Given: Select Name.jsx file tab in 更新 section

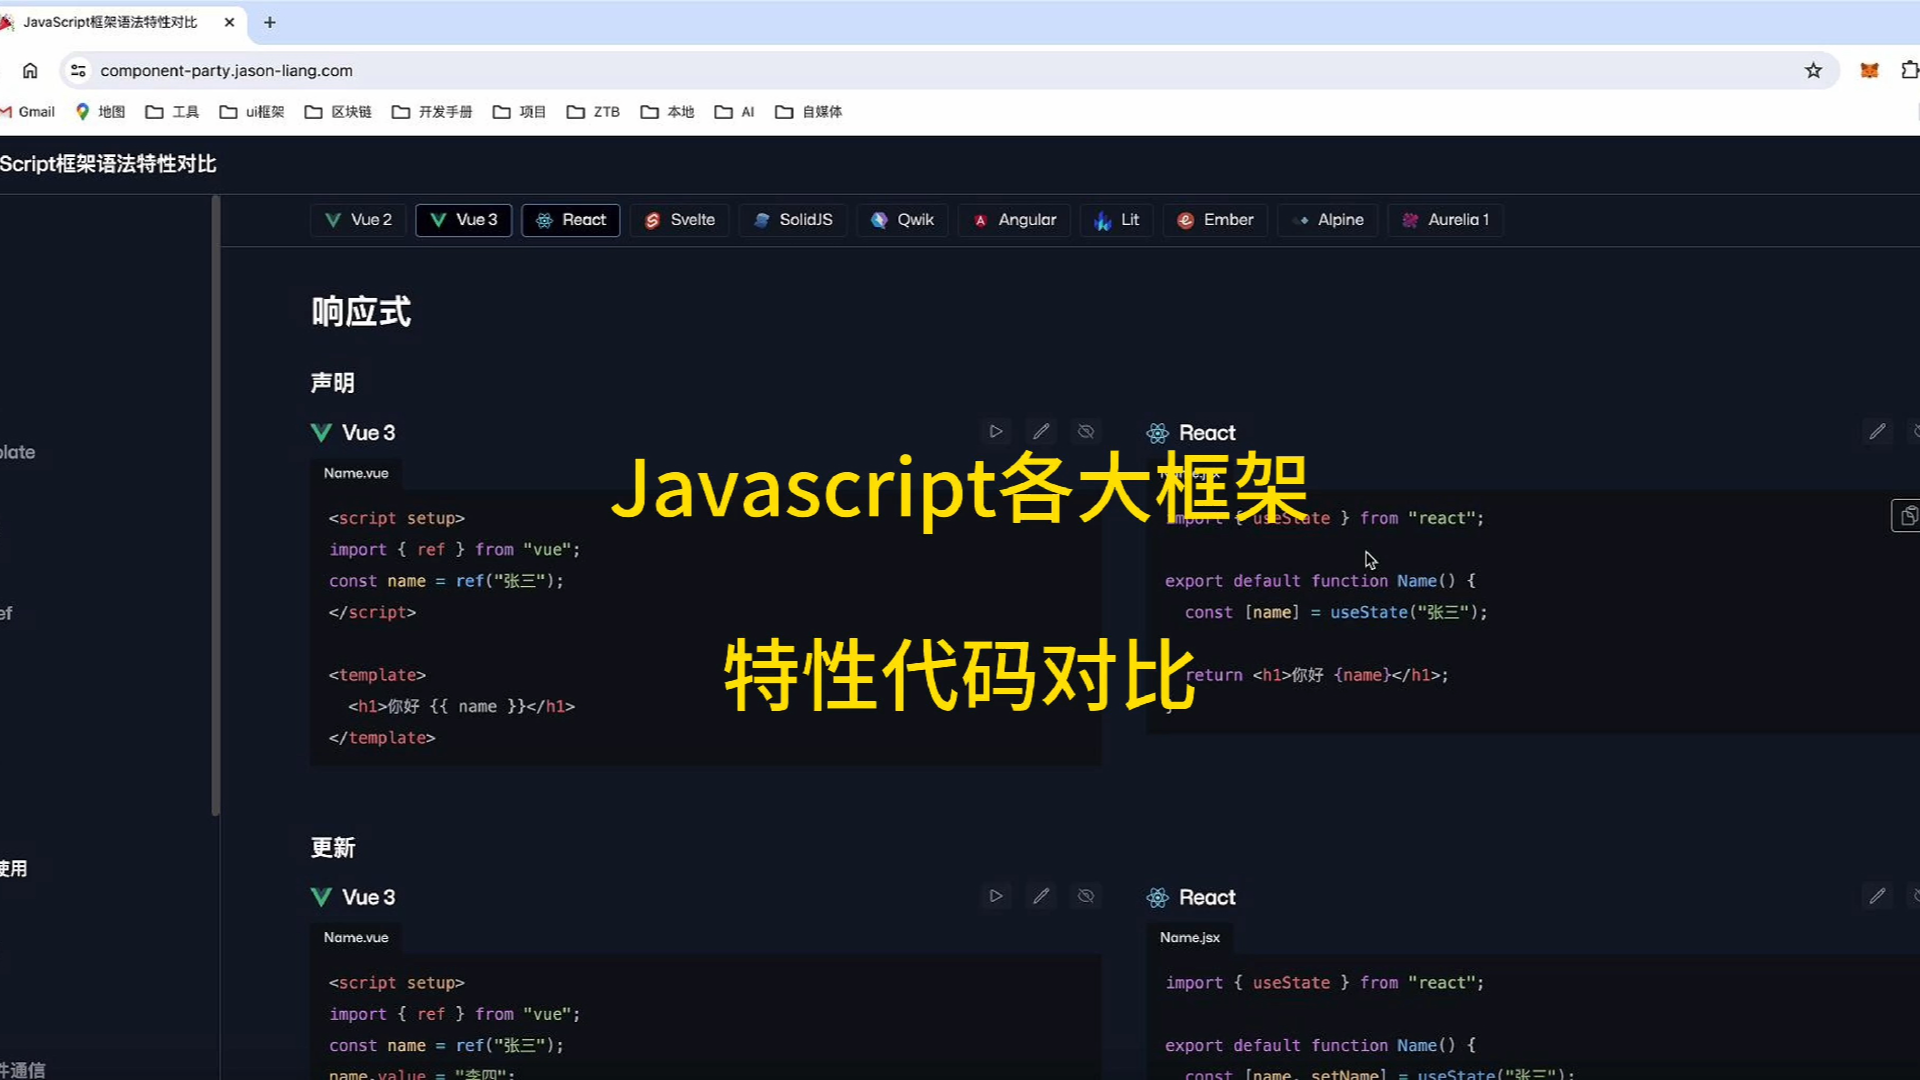Looking at the screenshot, I should [1190, 937].
